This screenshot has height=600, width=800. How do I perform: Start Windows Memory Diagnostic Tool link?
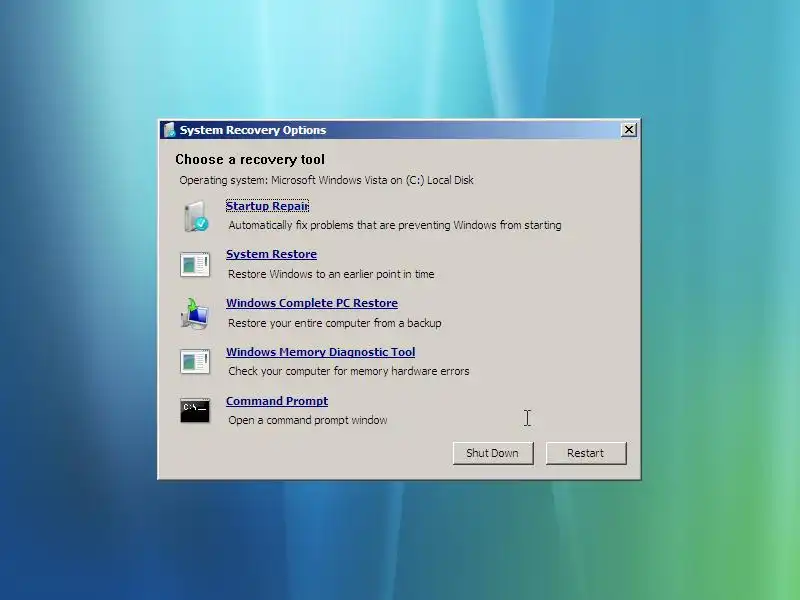point(320,352)
